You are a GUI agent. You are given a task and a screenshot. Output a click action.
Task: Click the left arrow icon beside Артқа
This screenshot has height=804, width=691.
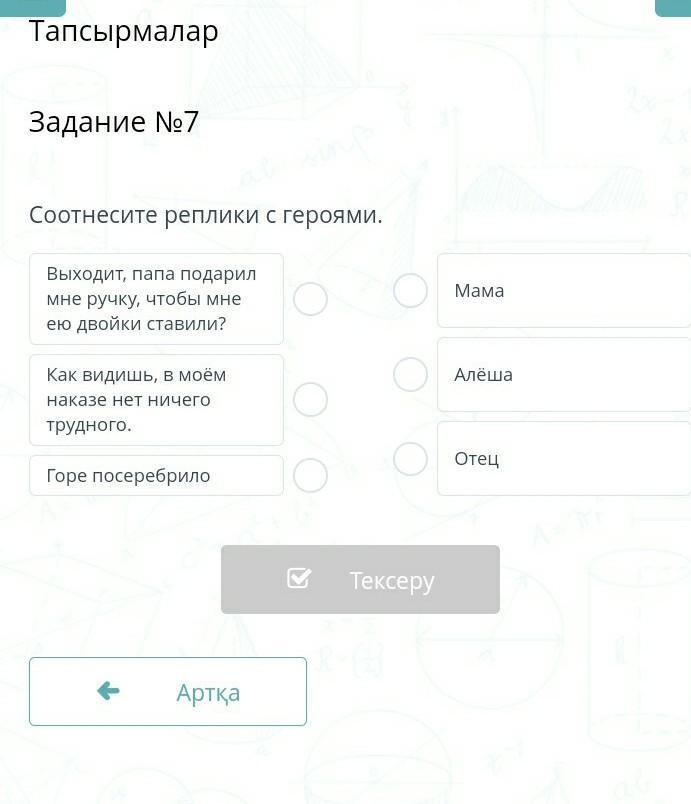click(108, 690)
